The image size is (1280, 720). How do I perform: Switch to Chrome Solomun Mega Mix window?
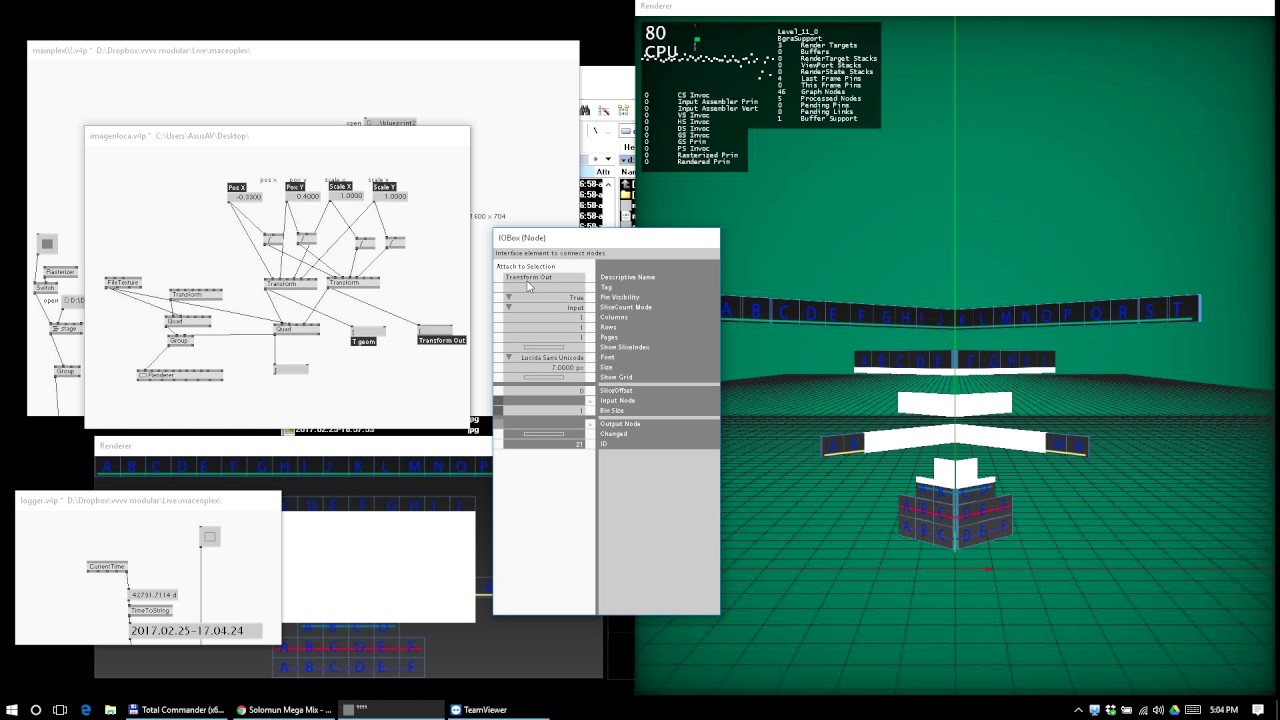tap(283, 710)
